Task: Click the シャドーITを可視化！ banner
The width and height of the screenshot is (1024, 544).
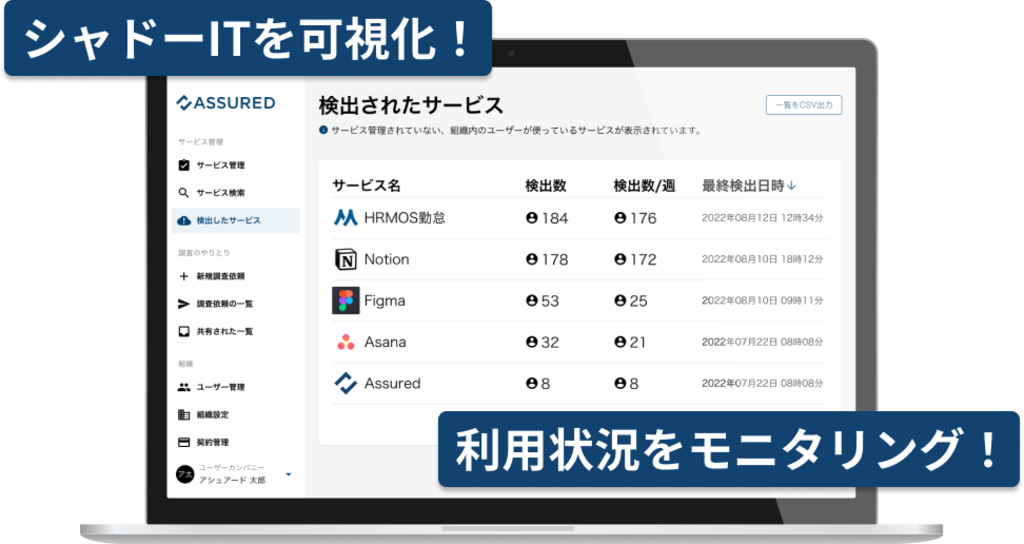Action: pyautogui.click(x=248, y=38)
